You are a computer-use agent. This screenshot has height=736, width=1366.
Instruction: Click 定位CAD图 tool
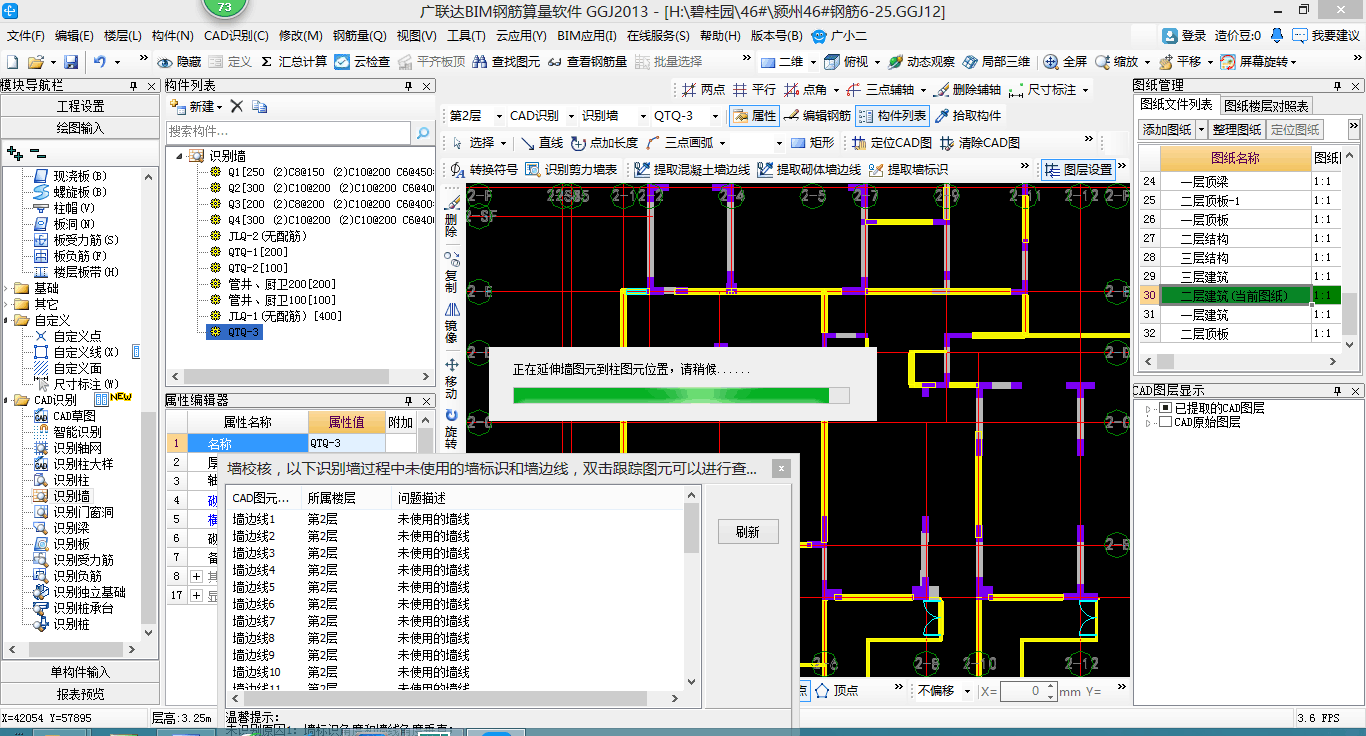[x=892, y=143]
